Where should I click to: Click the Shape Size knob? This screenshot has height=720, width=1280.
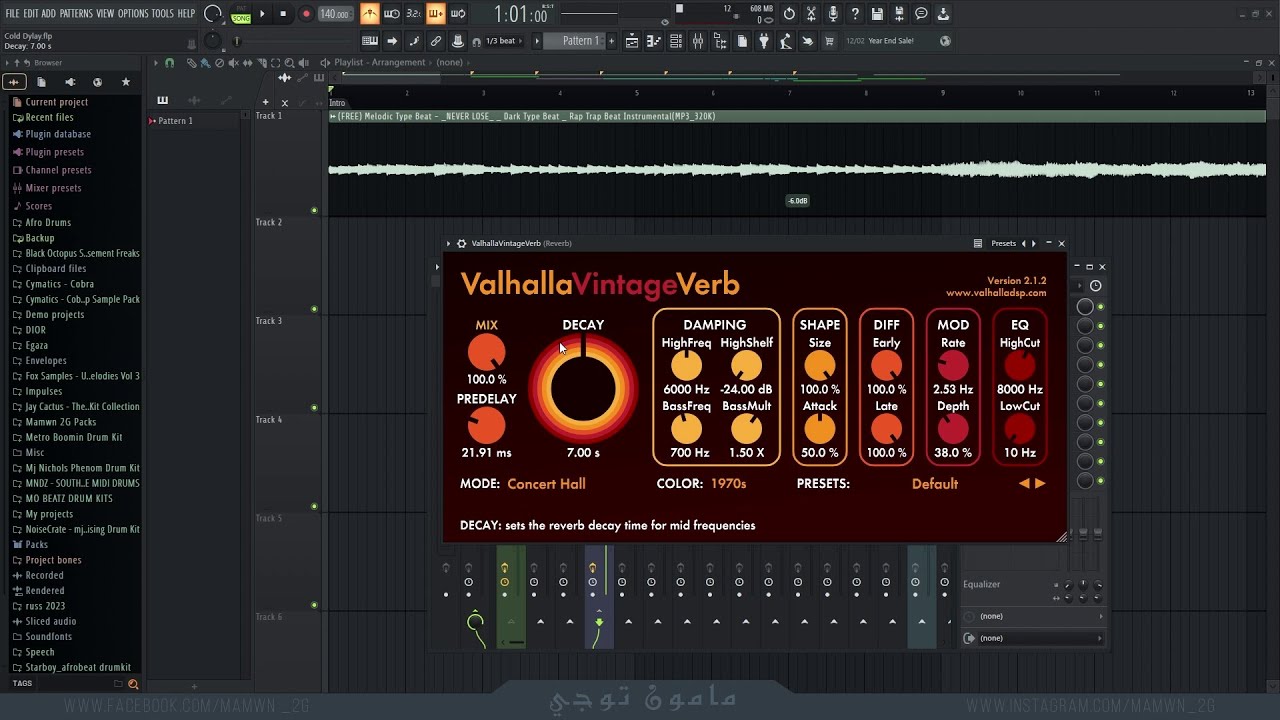[x=819, y=366]
